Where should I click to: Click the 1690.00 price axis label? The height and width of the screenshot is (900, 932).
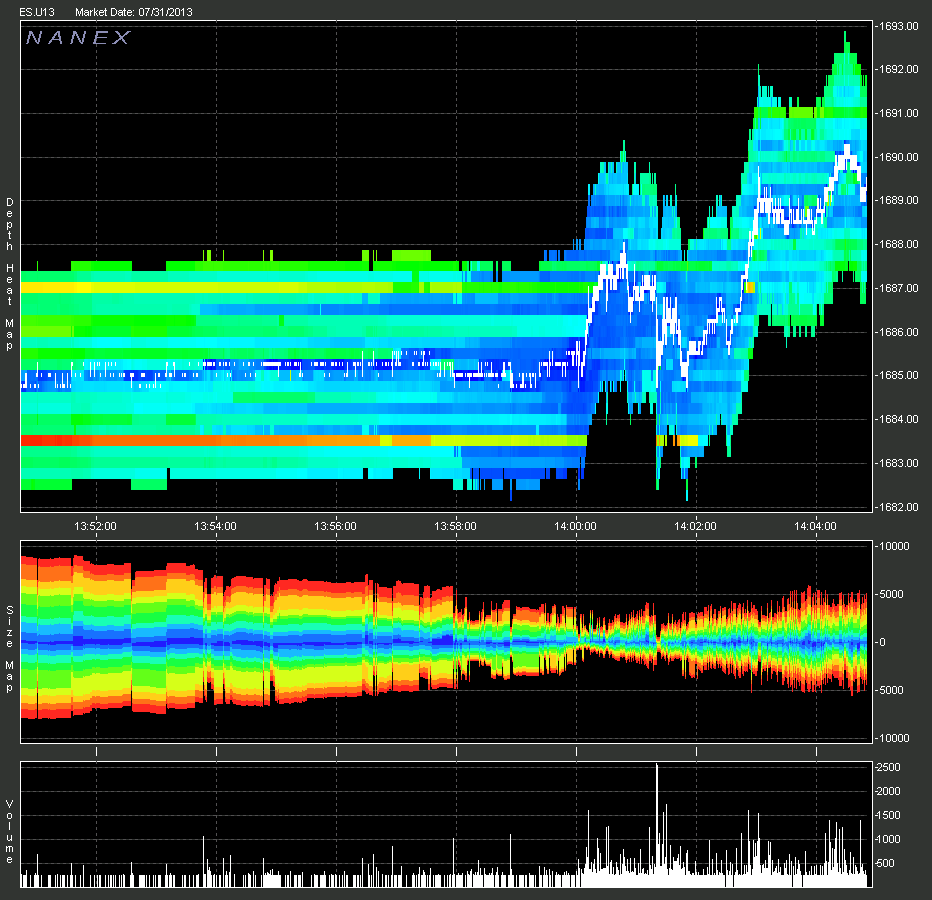click(x=899, y=157)
